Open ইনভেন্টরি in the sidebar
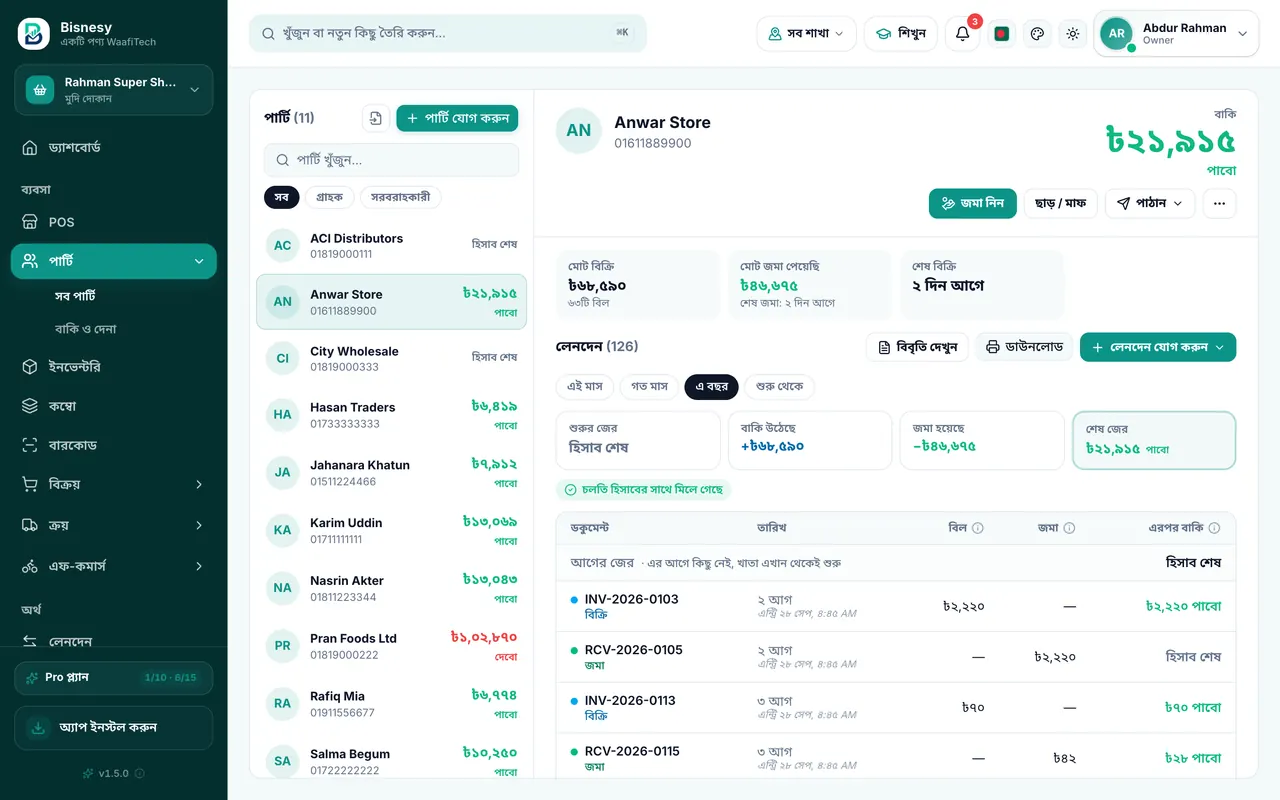 click(113, 367)
